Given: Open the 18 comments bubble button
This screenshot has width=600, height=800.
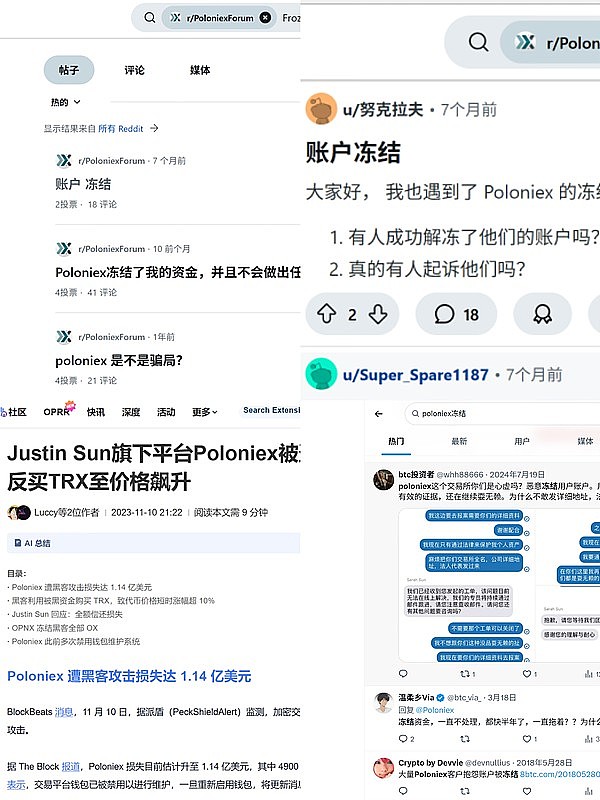Looking at the screenshot, I should 456,314.
